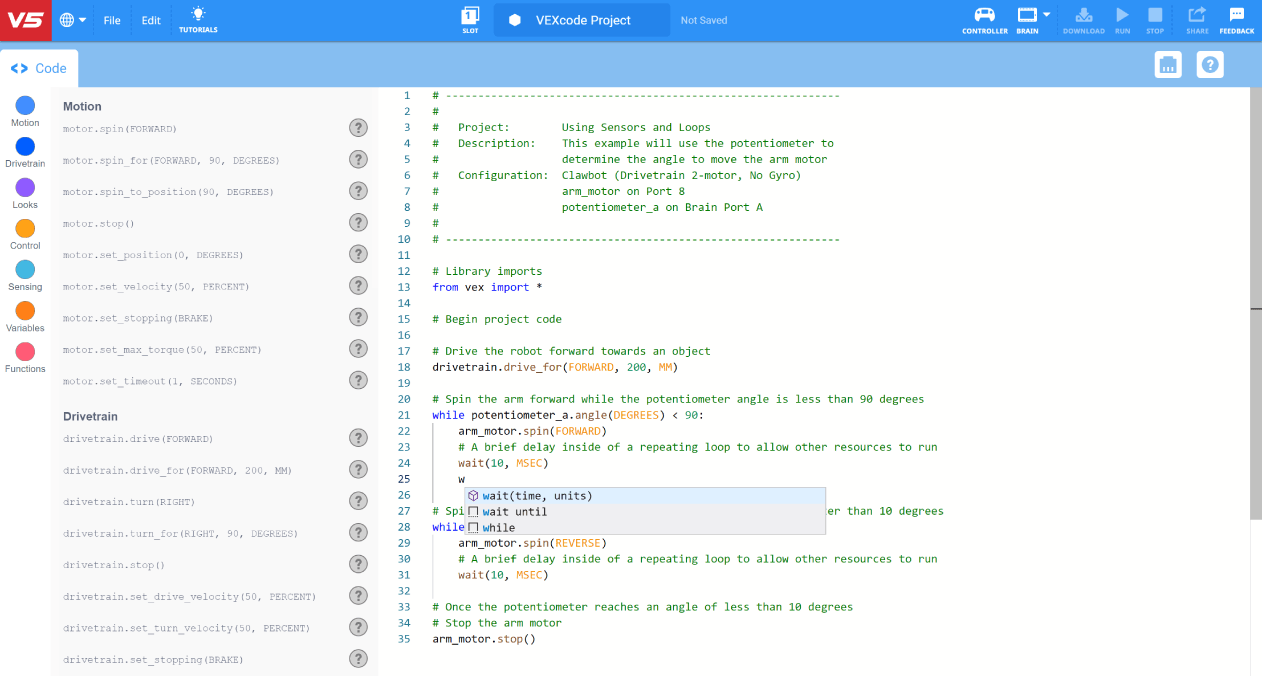1262x676 pixels.
Task: Select drivetrain.stop() command text
Action: 113,565
